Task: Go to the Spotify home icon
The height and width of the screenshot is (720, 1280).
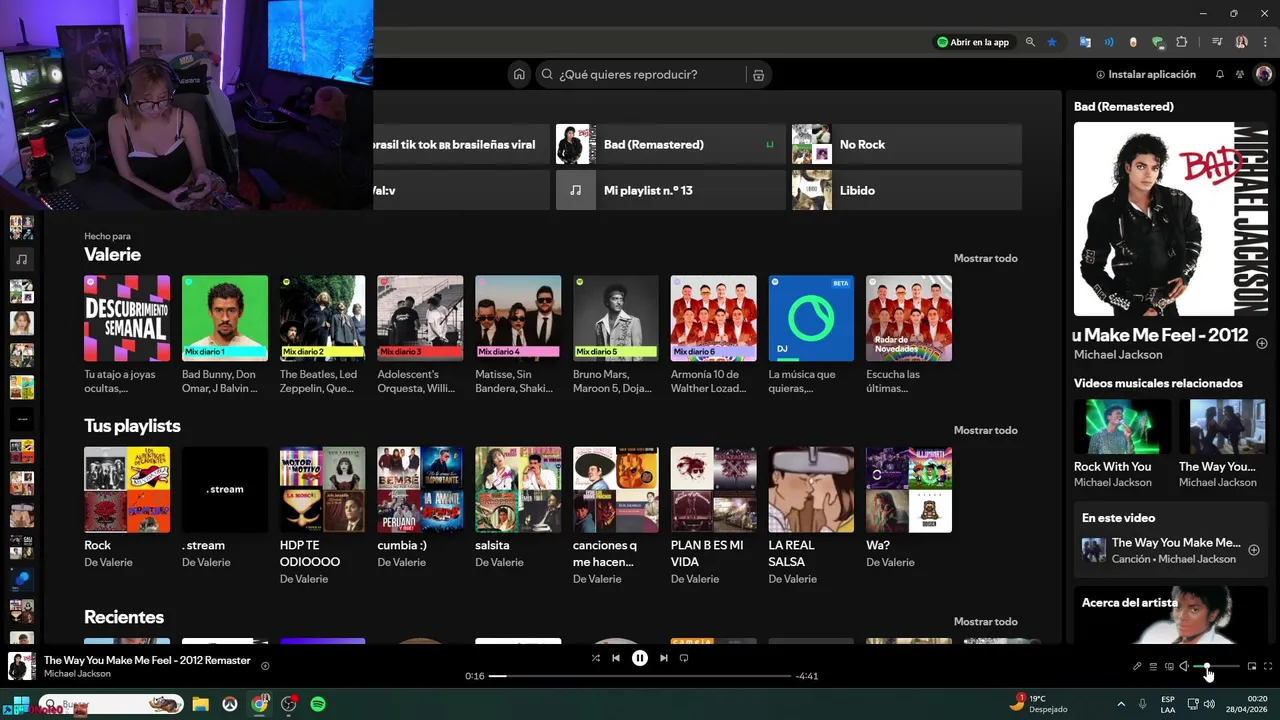Action: coord(519,74)
